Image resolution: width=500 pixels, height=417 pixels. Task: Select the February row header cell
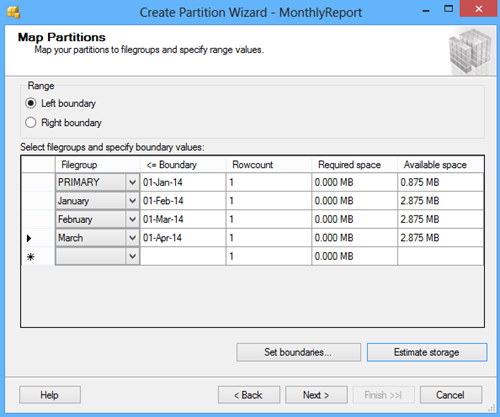38,219
